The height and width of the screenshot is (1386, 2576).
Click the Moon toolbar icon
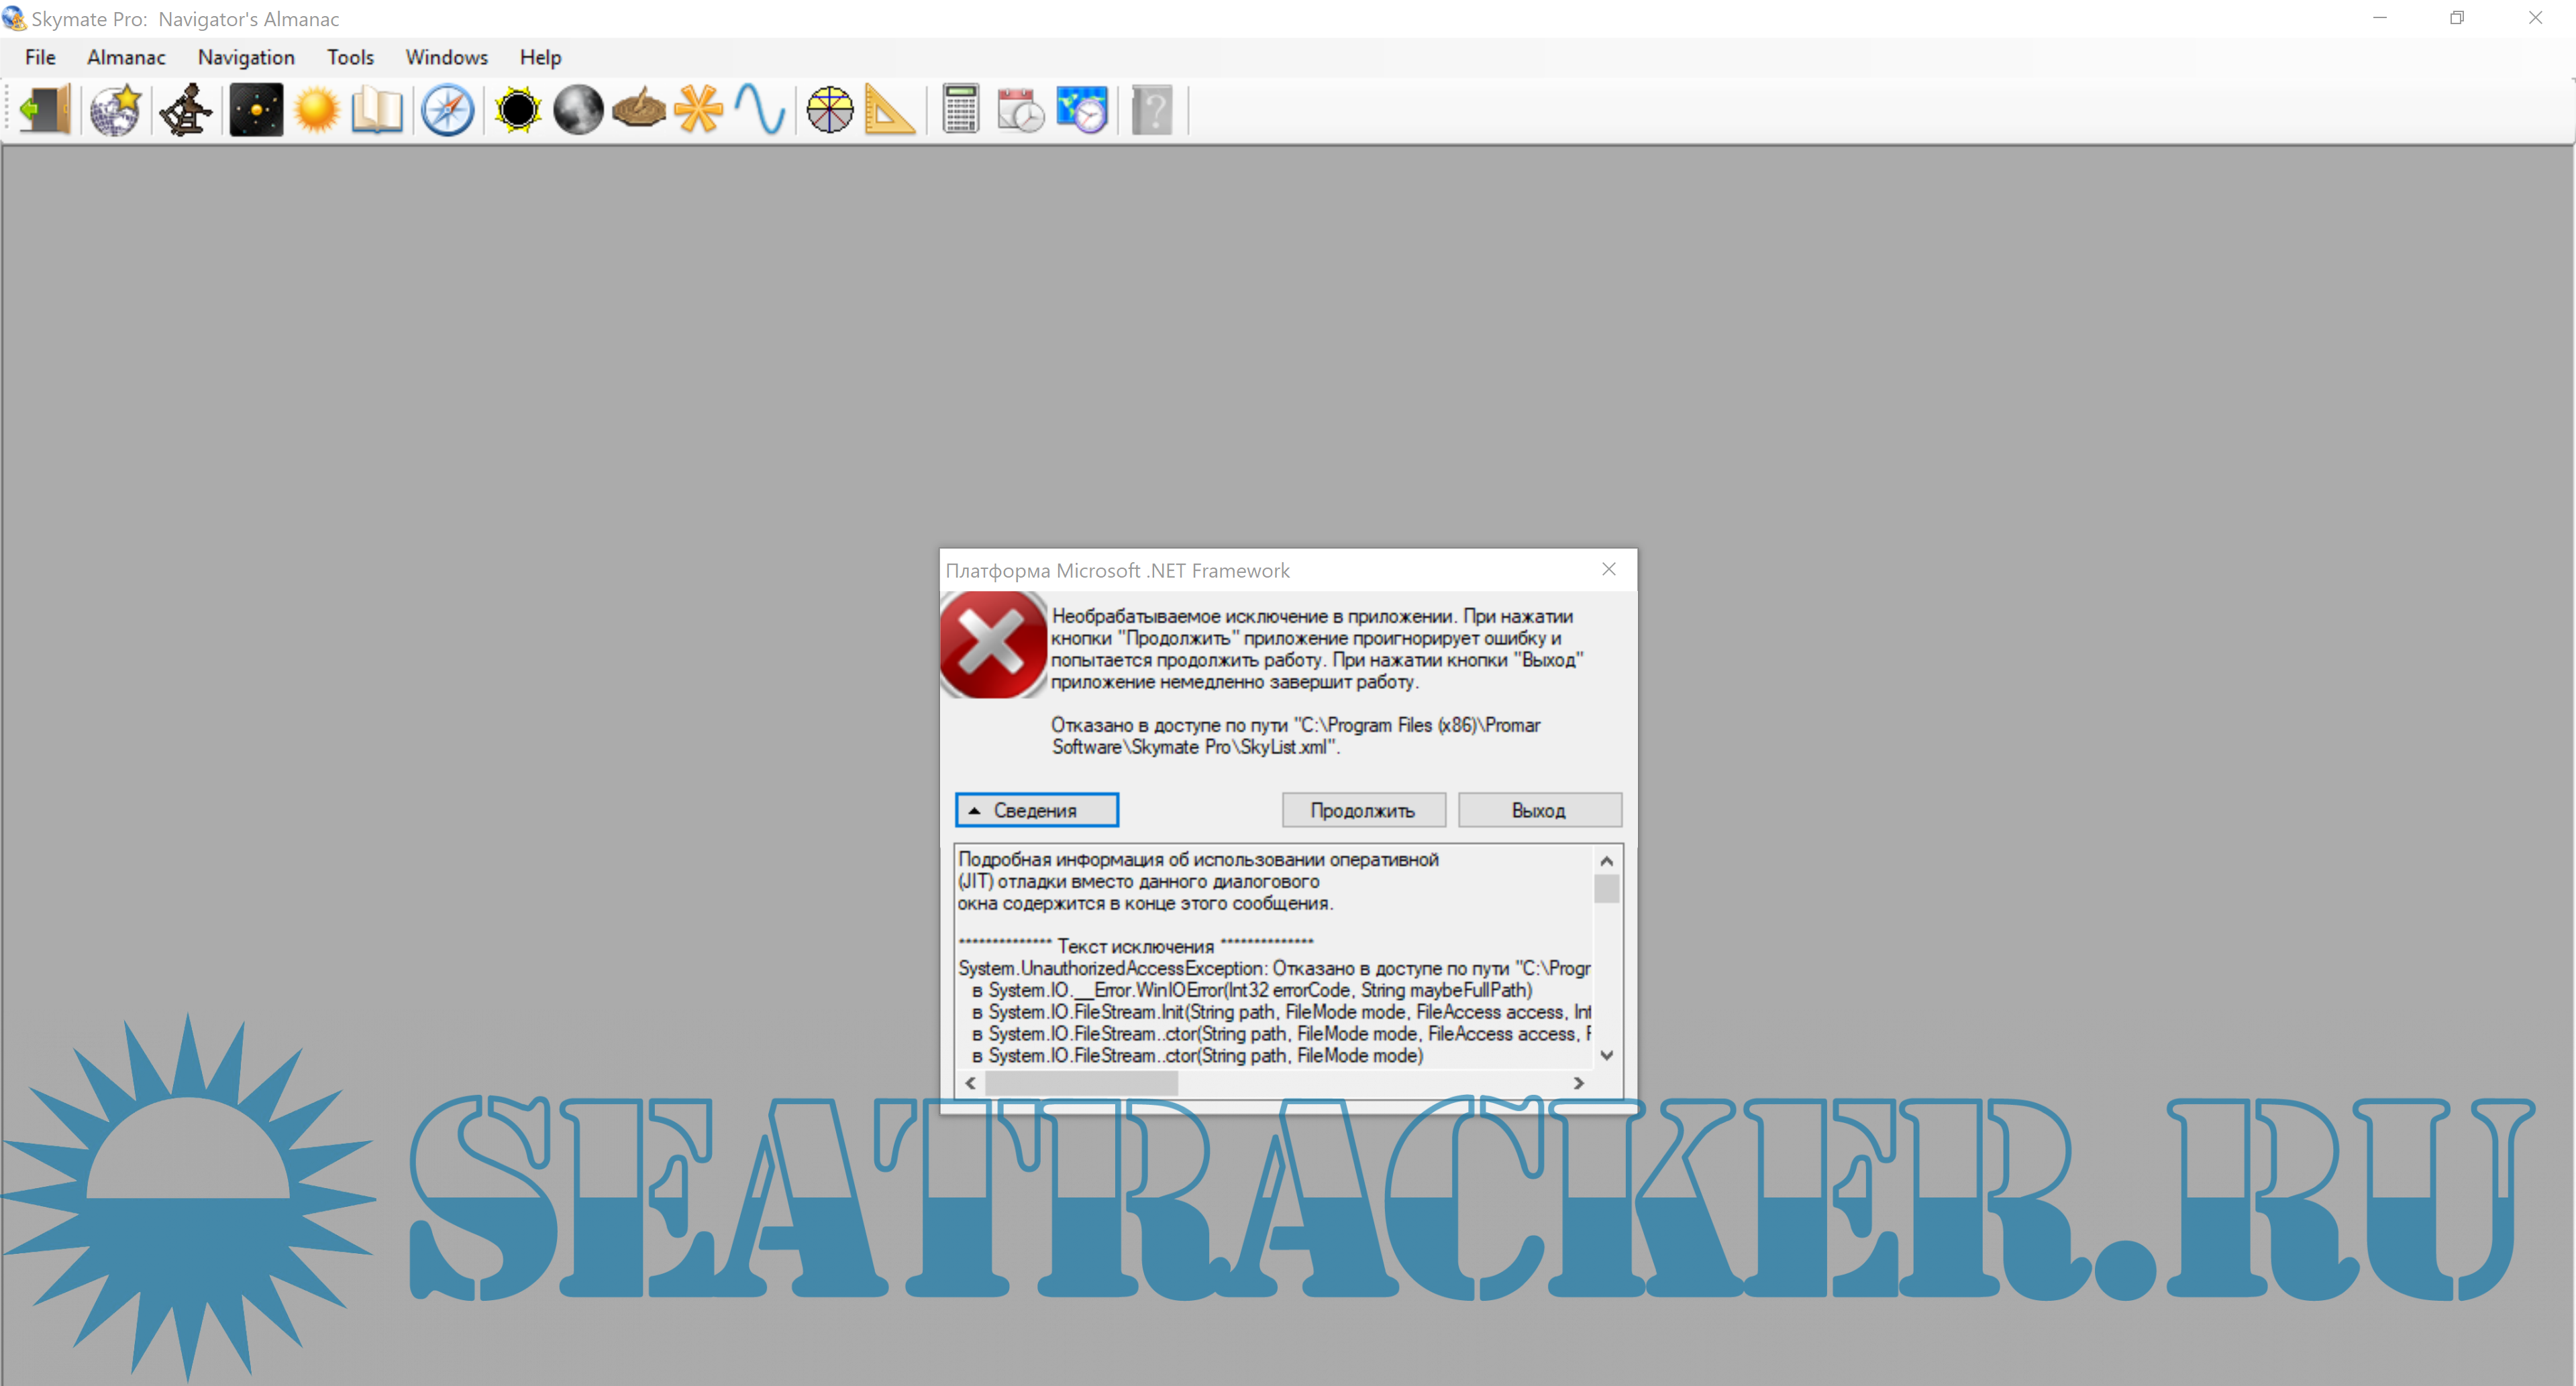click(578, 109)
